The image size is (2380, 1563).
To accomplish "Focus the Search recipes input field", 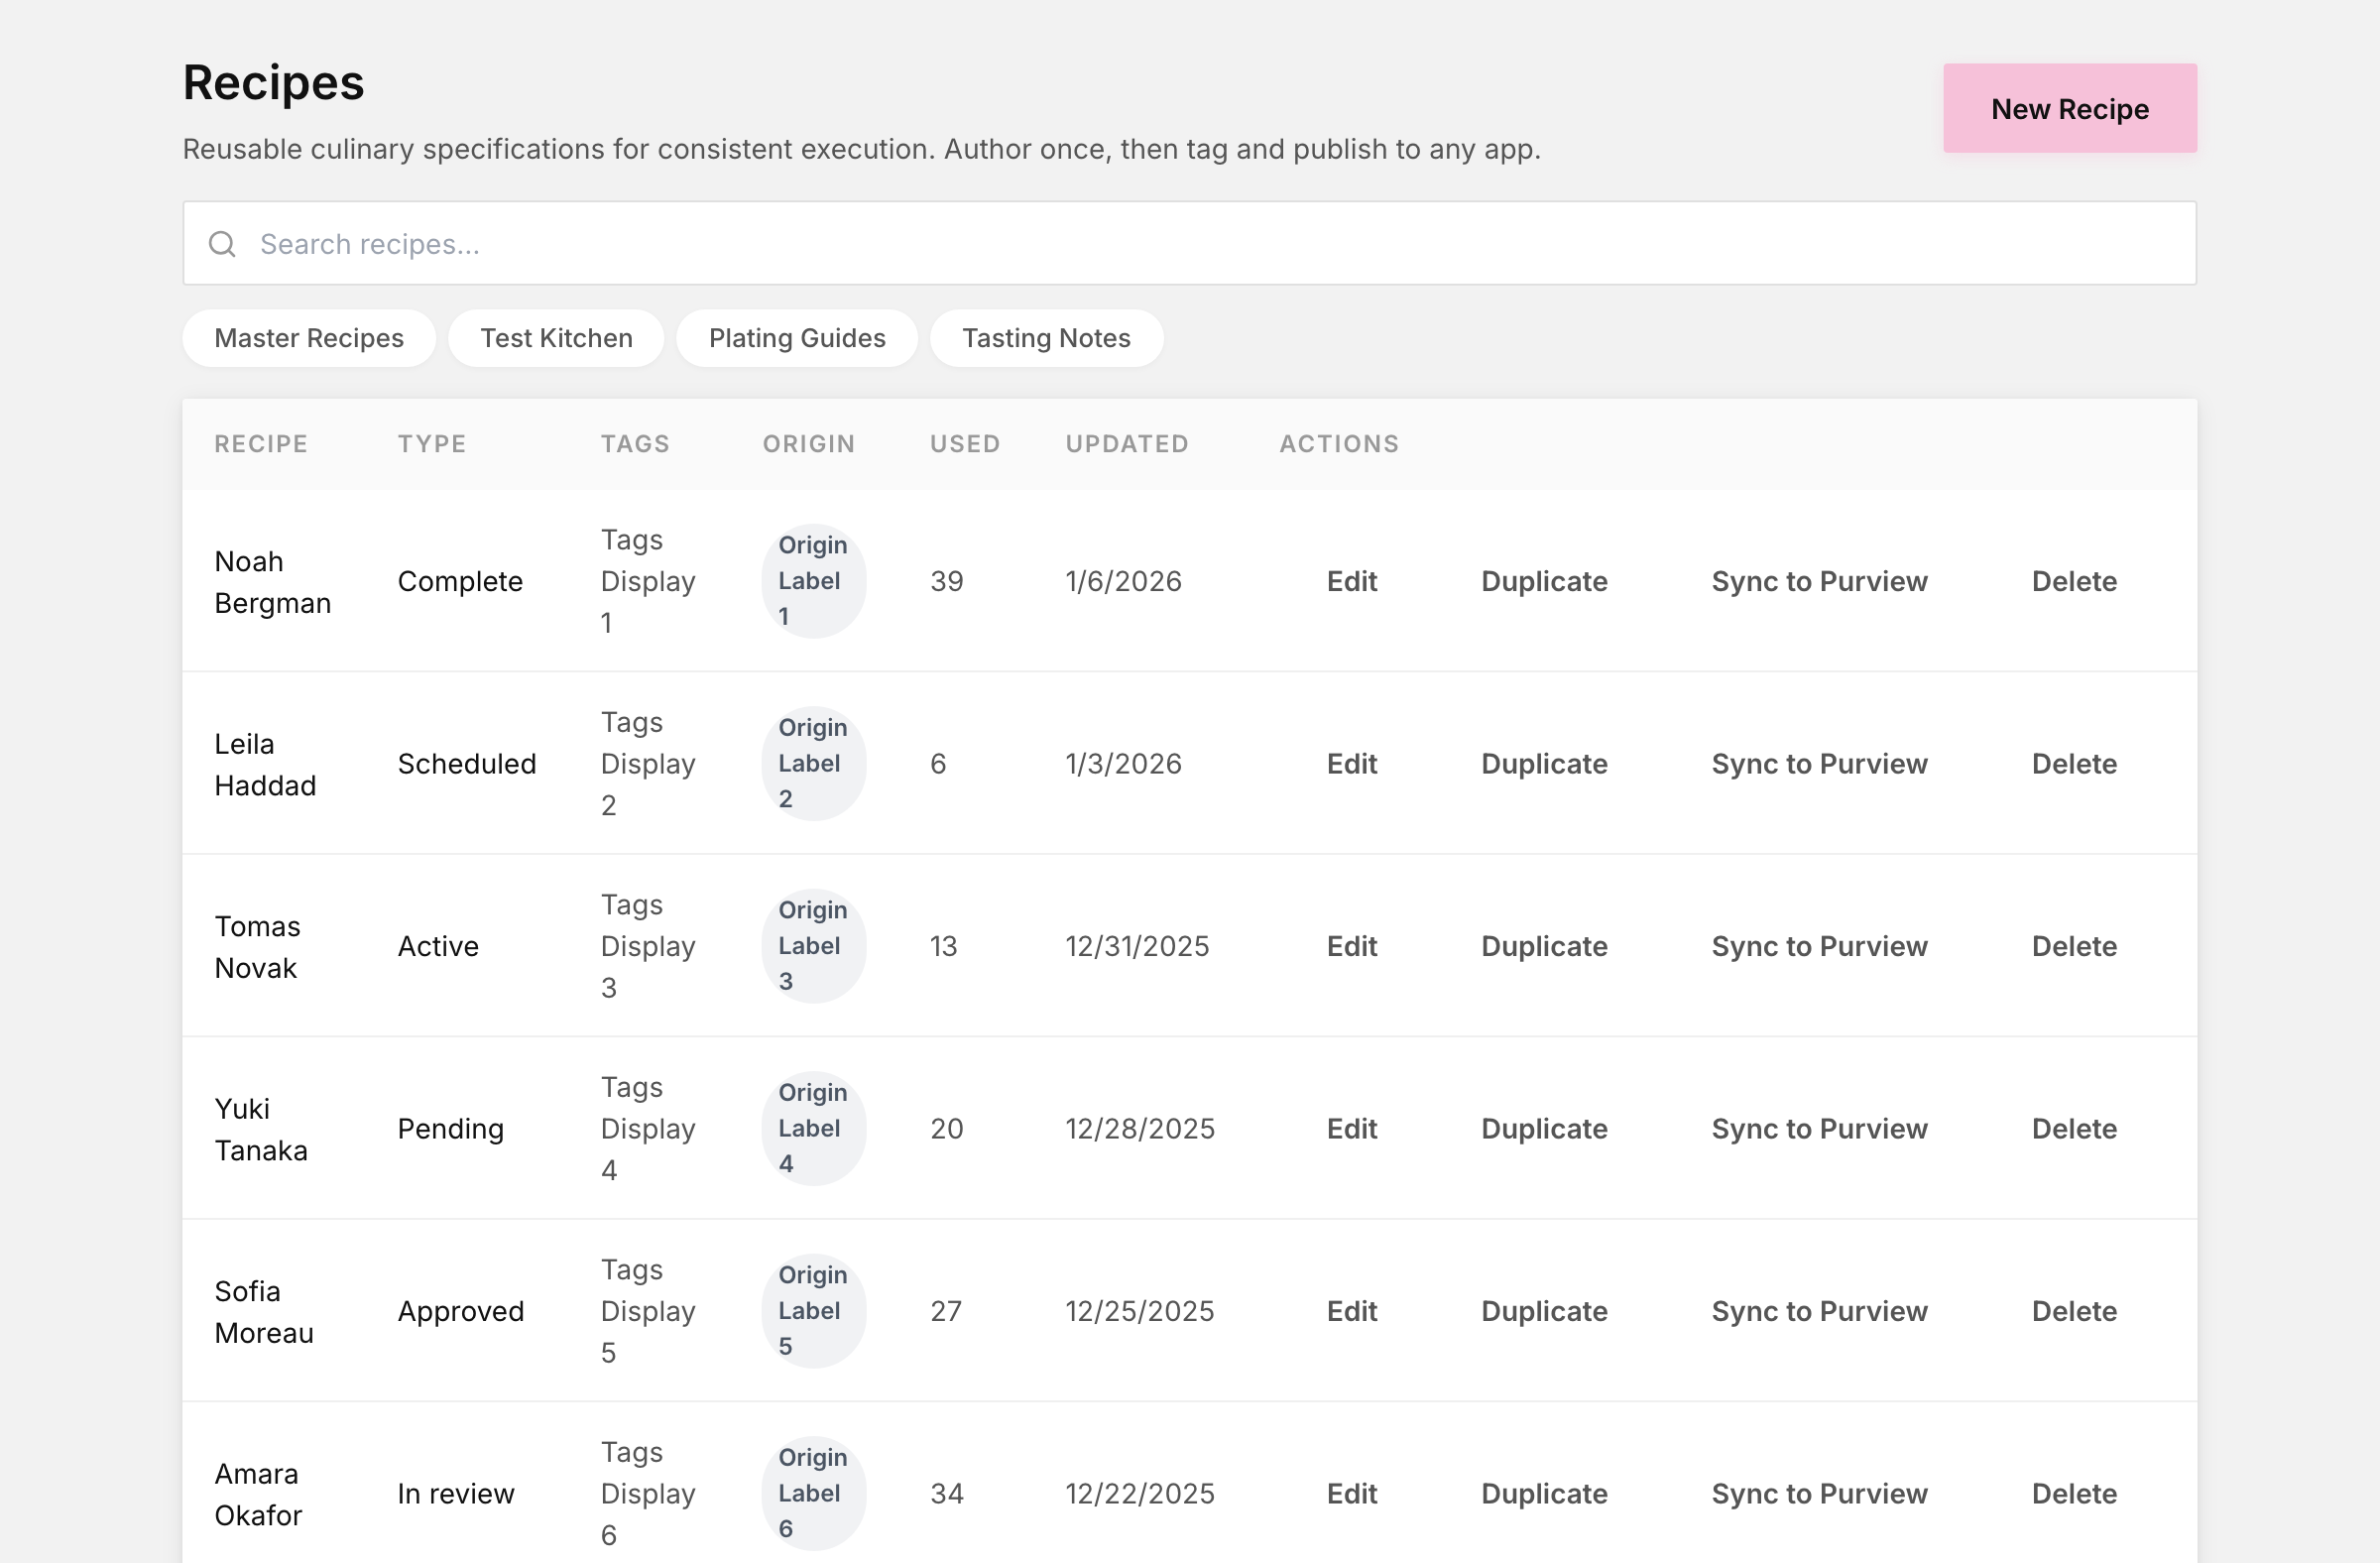I will [x=1189, y=243].
